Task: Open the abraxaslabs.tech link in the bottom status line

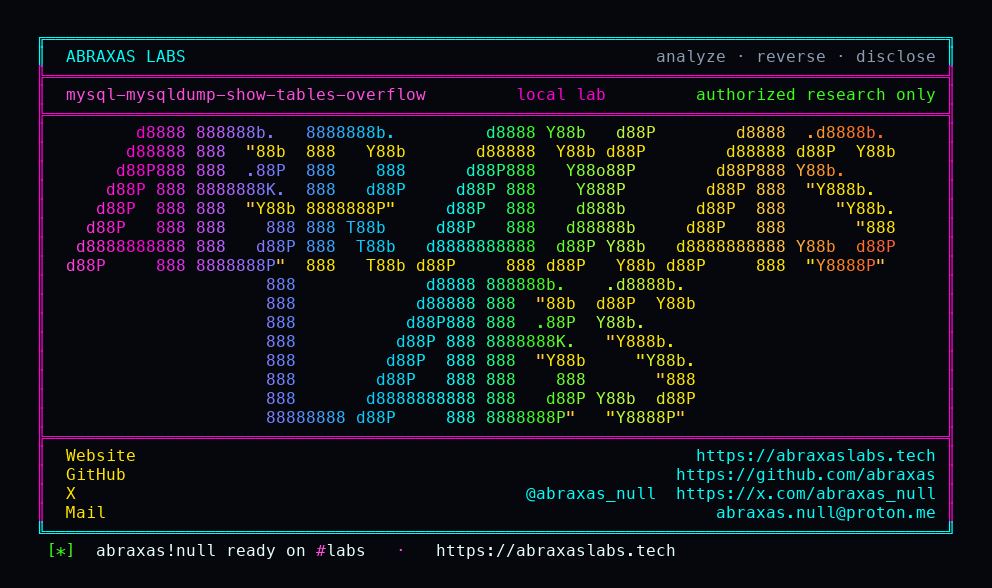Action: 555,551
